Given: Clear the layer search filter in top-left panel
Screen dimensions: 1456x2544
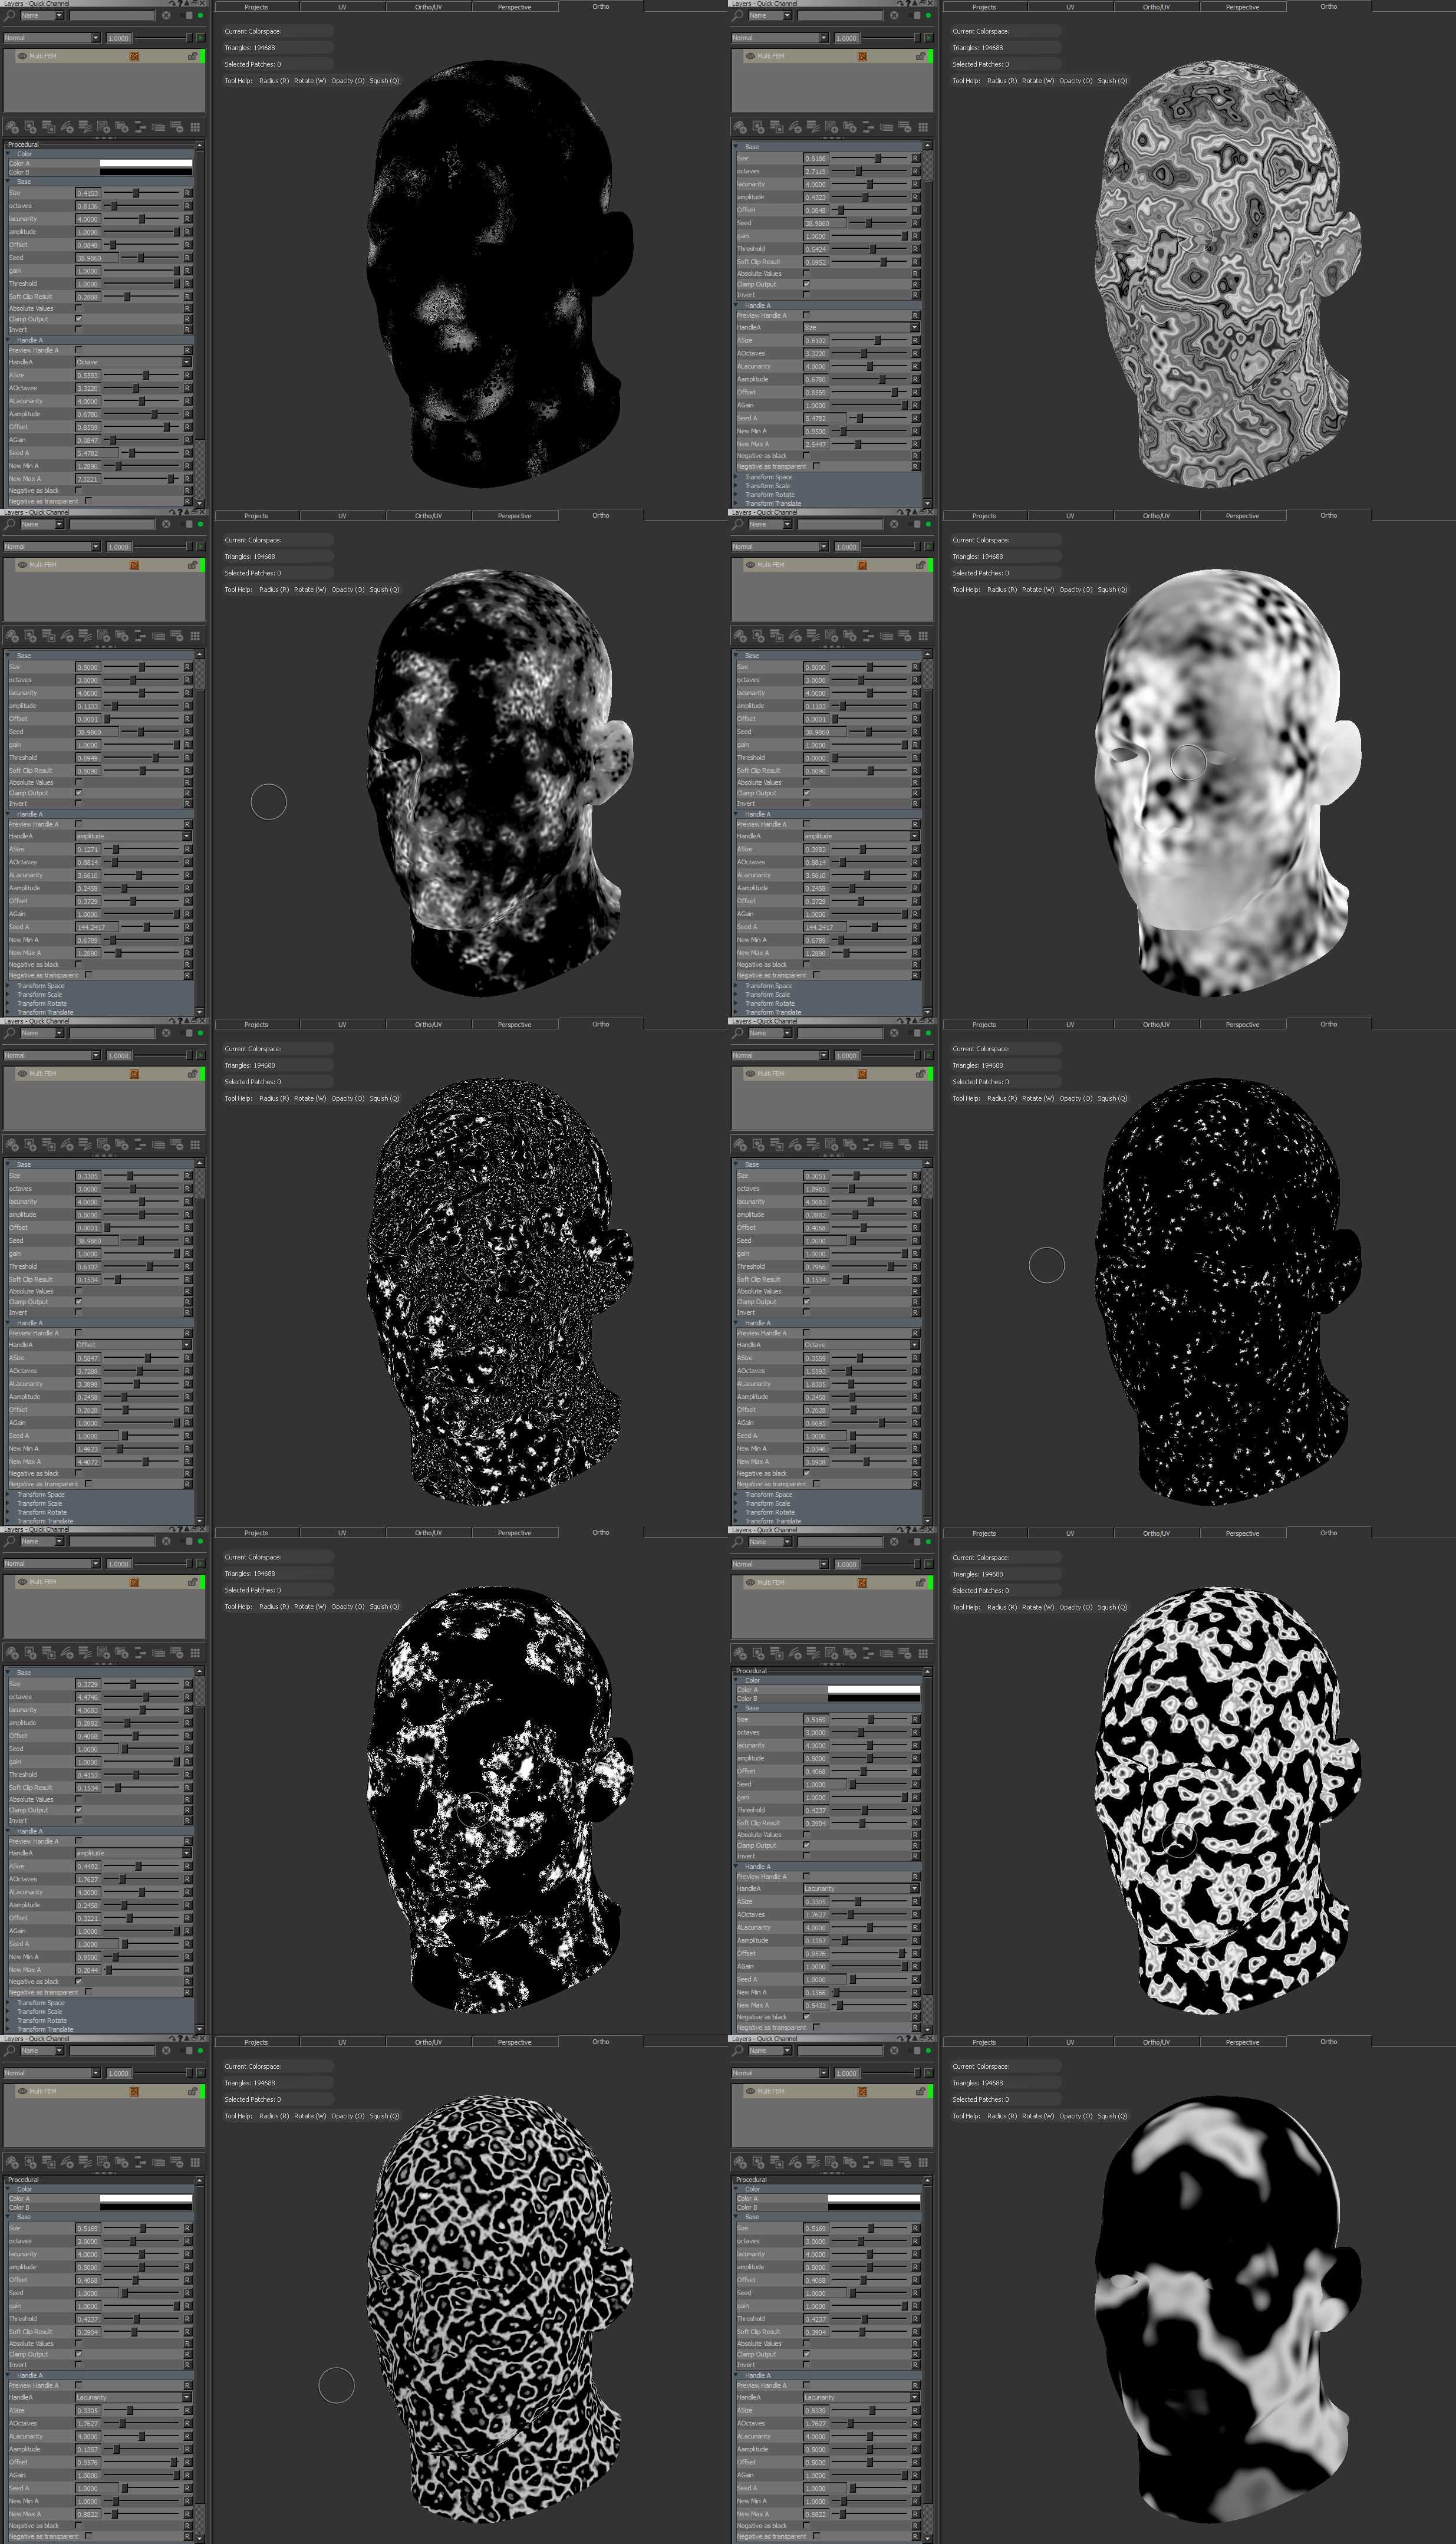Looking at the screenshot, I should [166, 16].
